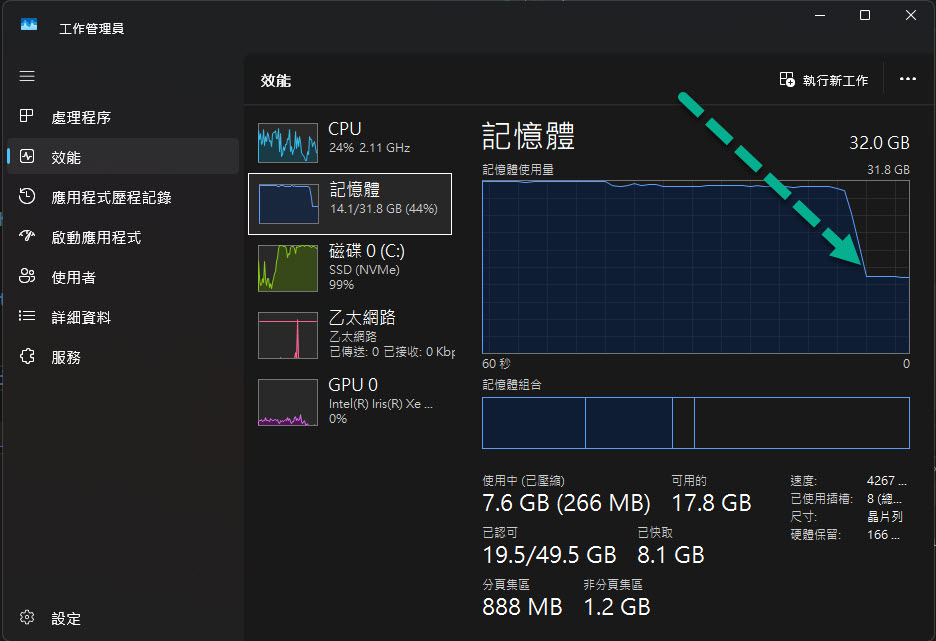Select the 記憶體 memory list item
Screen dimensions: 936x641
pyautogui.click(x=350, y=204)
